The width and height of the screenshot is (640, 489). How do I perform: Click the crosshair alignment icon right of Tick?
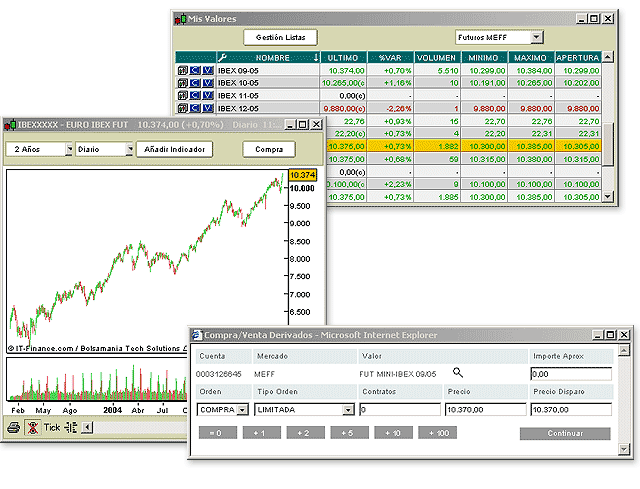pos(70,427)
